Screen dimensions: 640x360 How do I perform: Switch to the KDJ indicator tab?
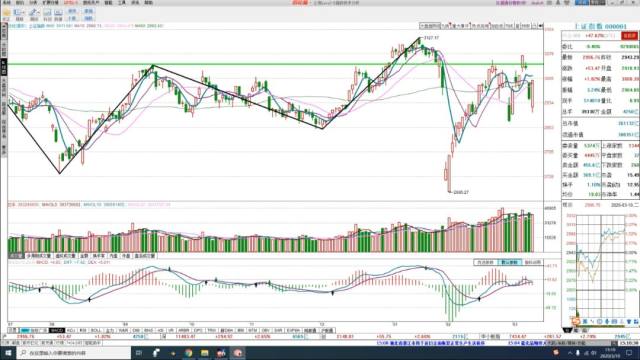[71, 330]
